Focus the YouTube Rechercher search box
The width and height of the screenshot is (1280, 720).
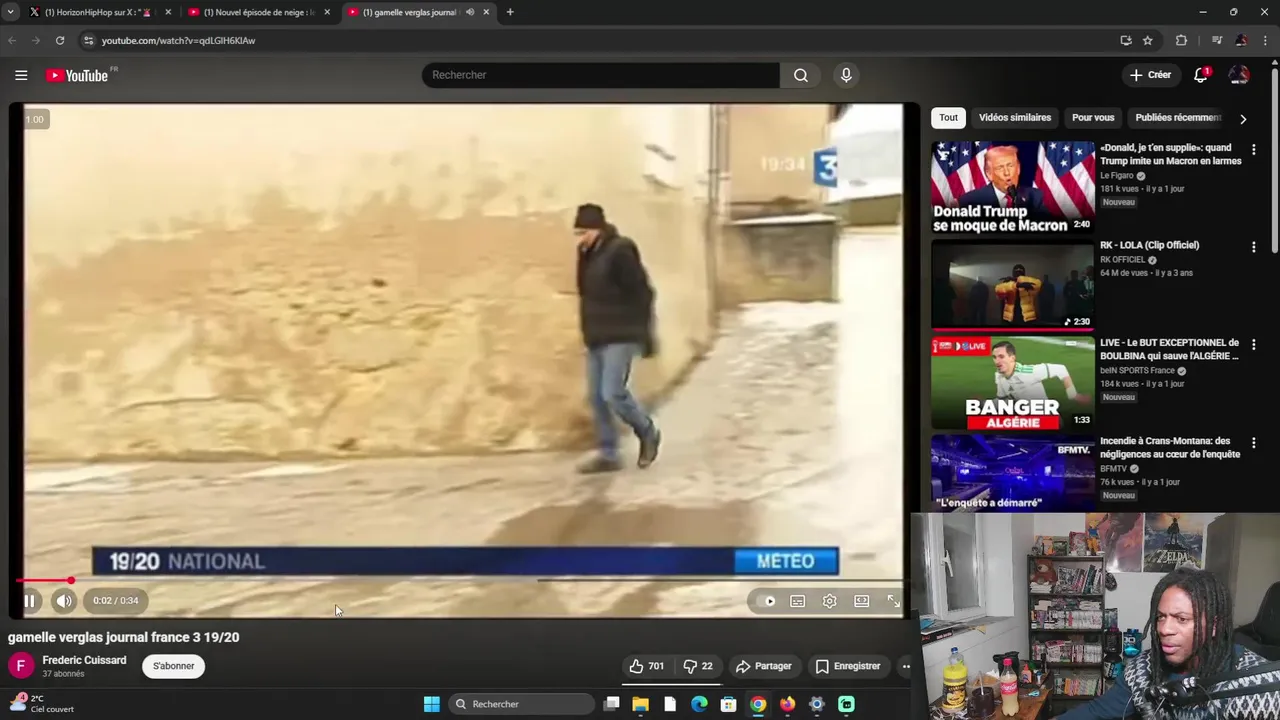[600, 75]
